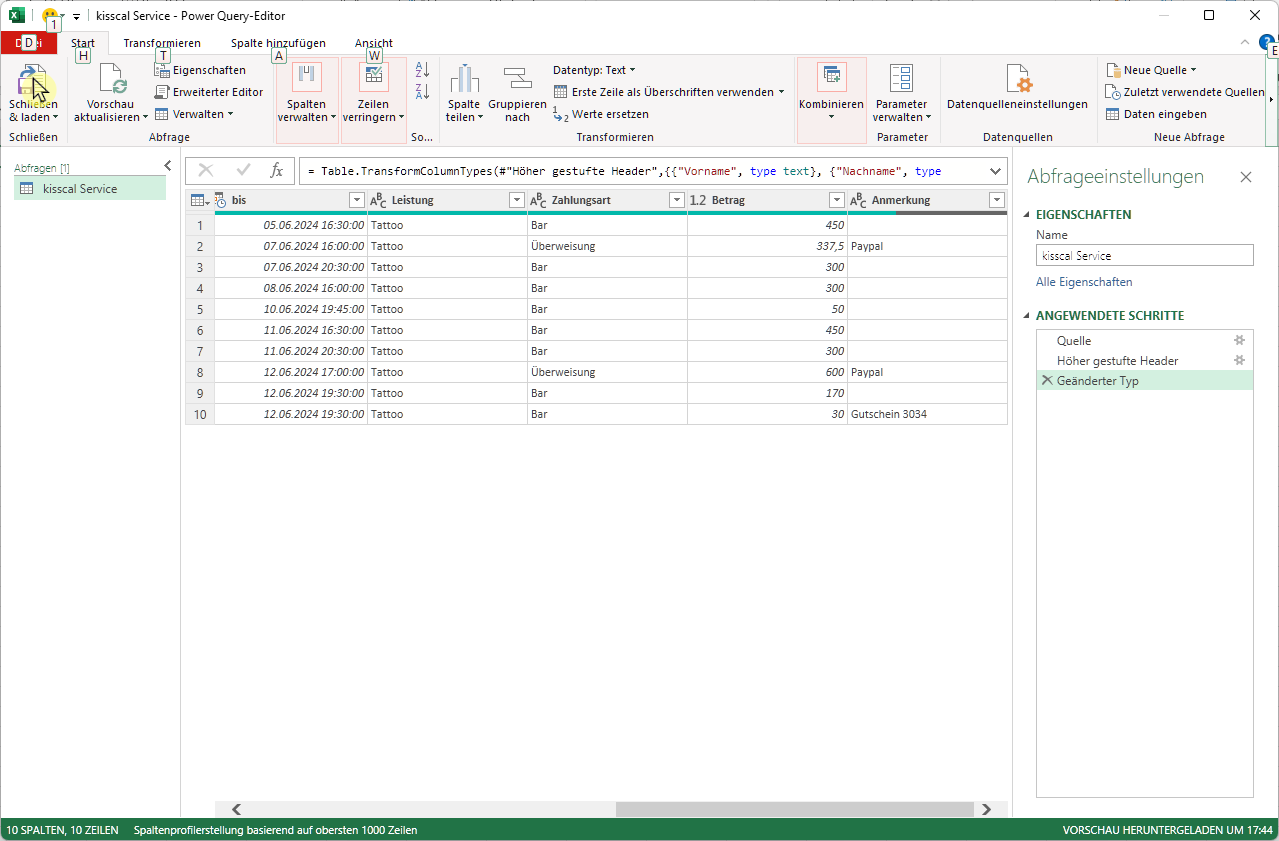The image size is (1279, 841).
Task: Open the Datei tab
Action: 29,42
